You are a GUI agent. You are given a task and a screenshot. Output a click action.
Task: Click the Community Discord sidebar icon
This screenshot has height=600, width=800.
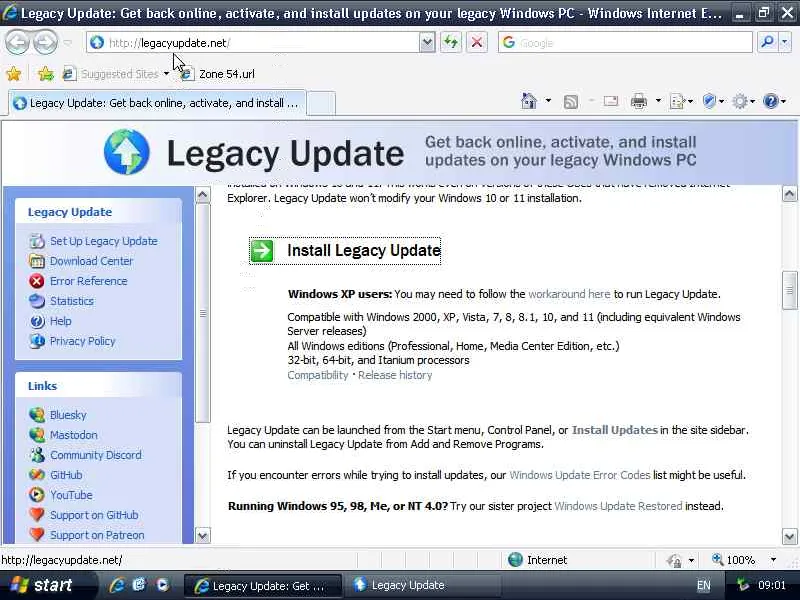coord(36,455)
